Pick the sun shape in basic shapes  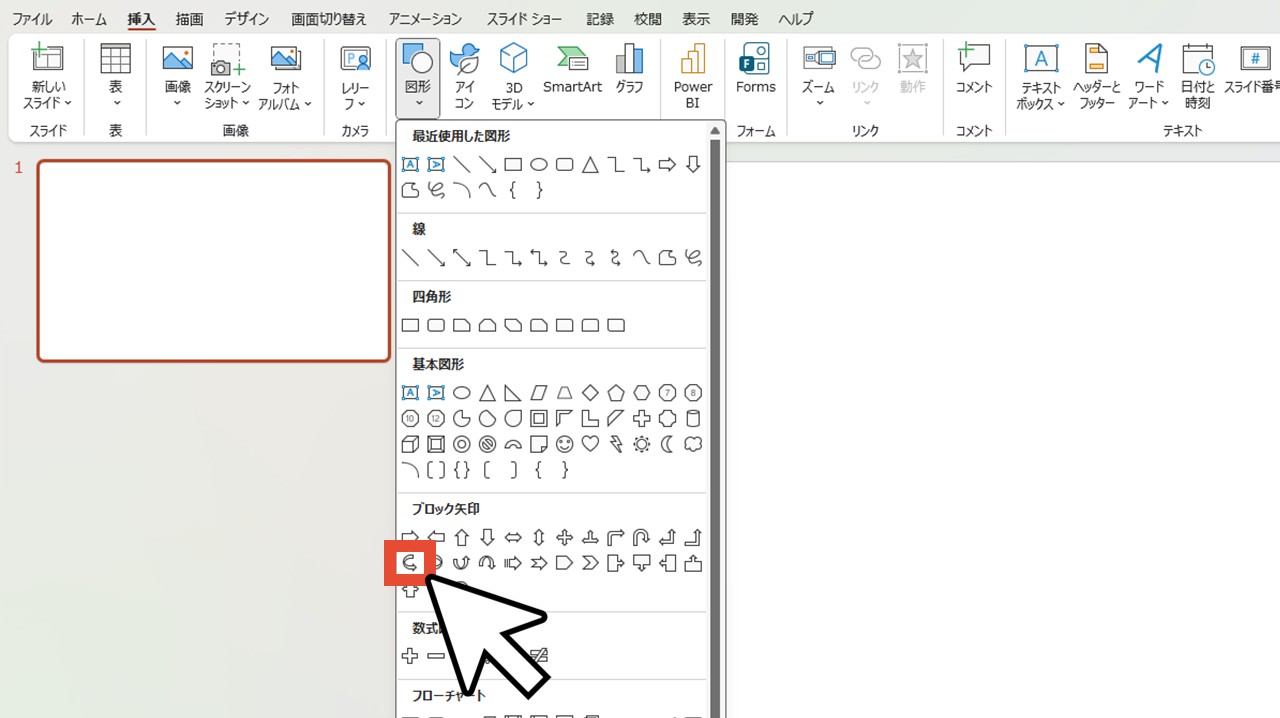coord(642,444)
